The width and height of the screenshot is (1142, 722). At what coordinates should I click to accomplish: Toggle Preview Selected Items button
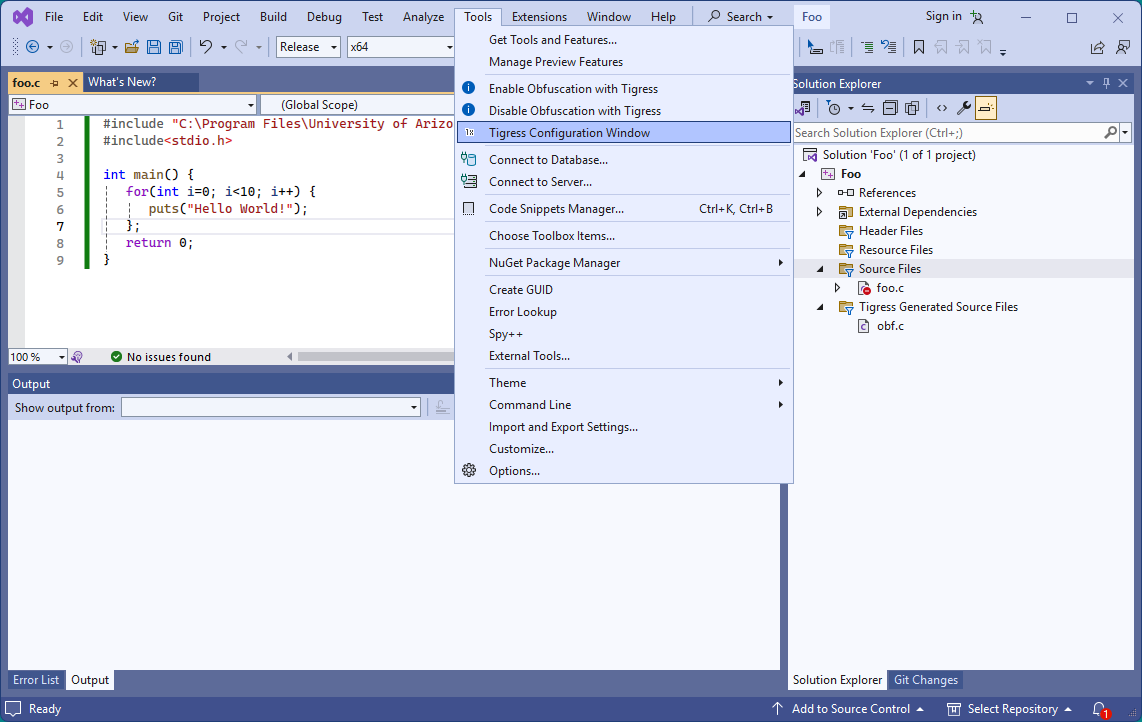coord(986,108)
